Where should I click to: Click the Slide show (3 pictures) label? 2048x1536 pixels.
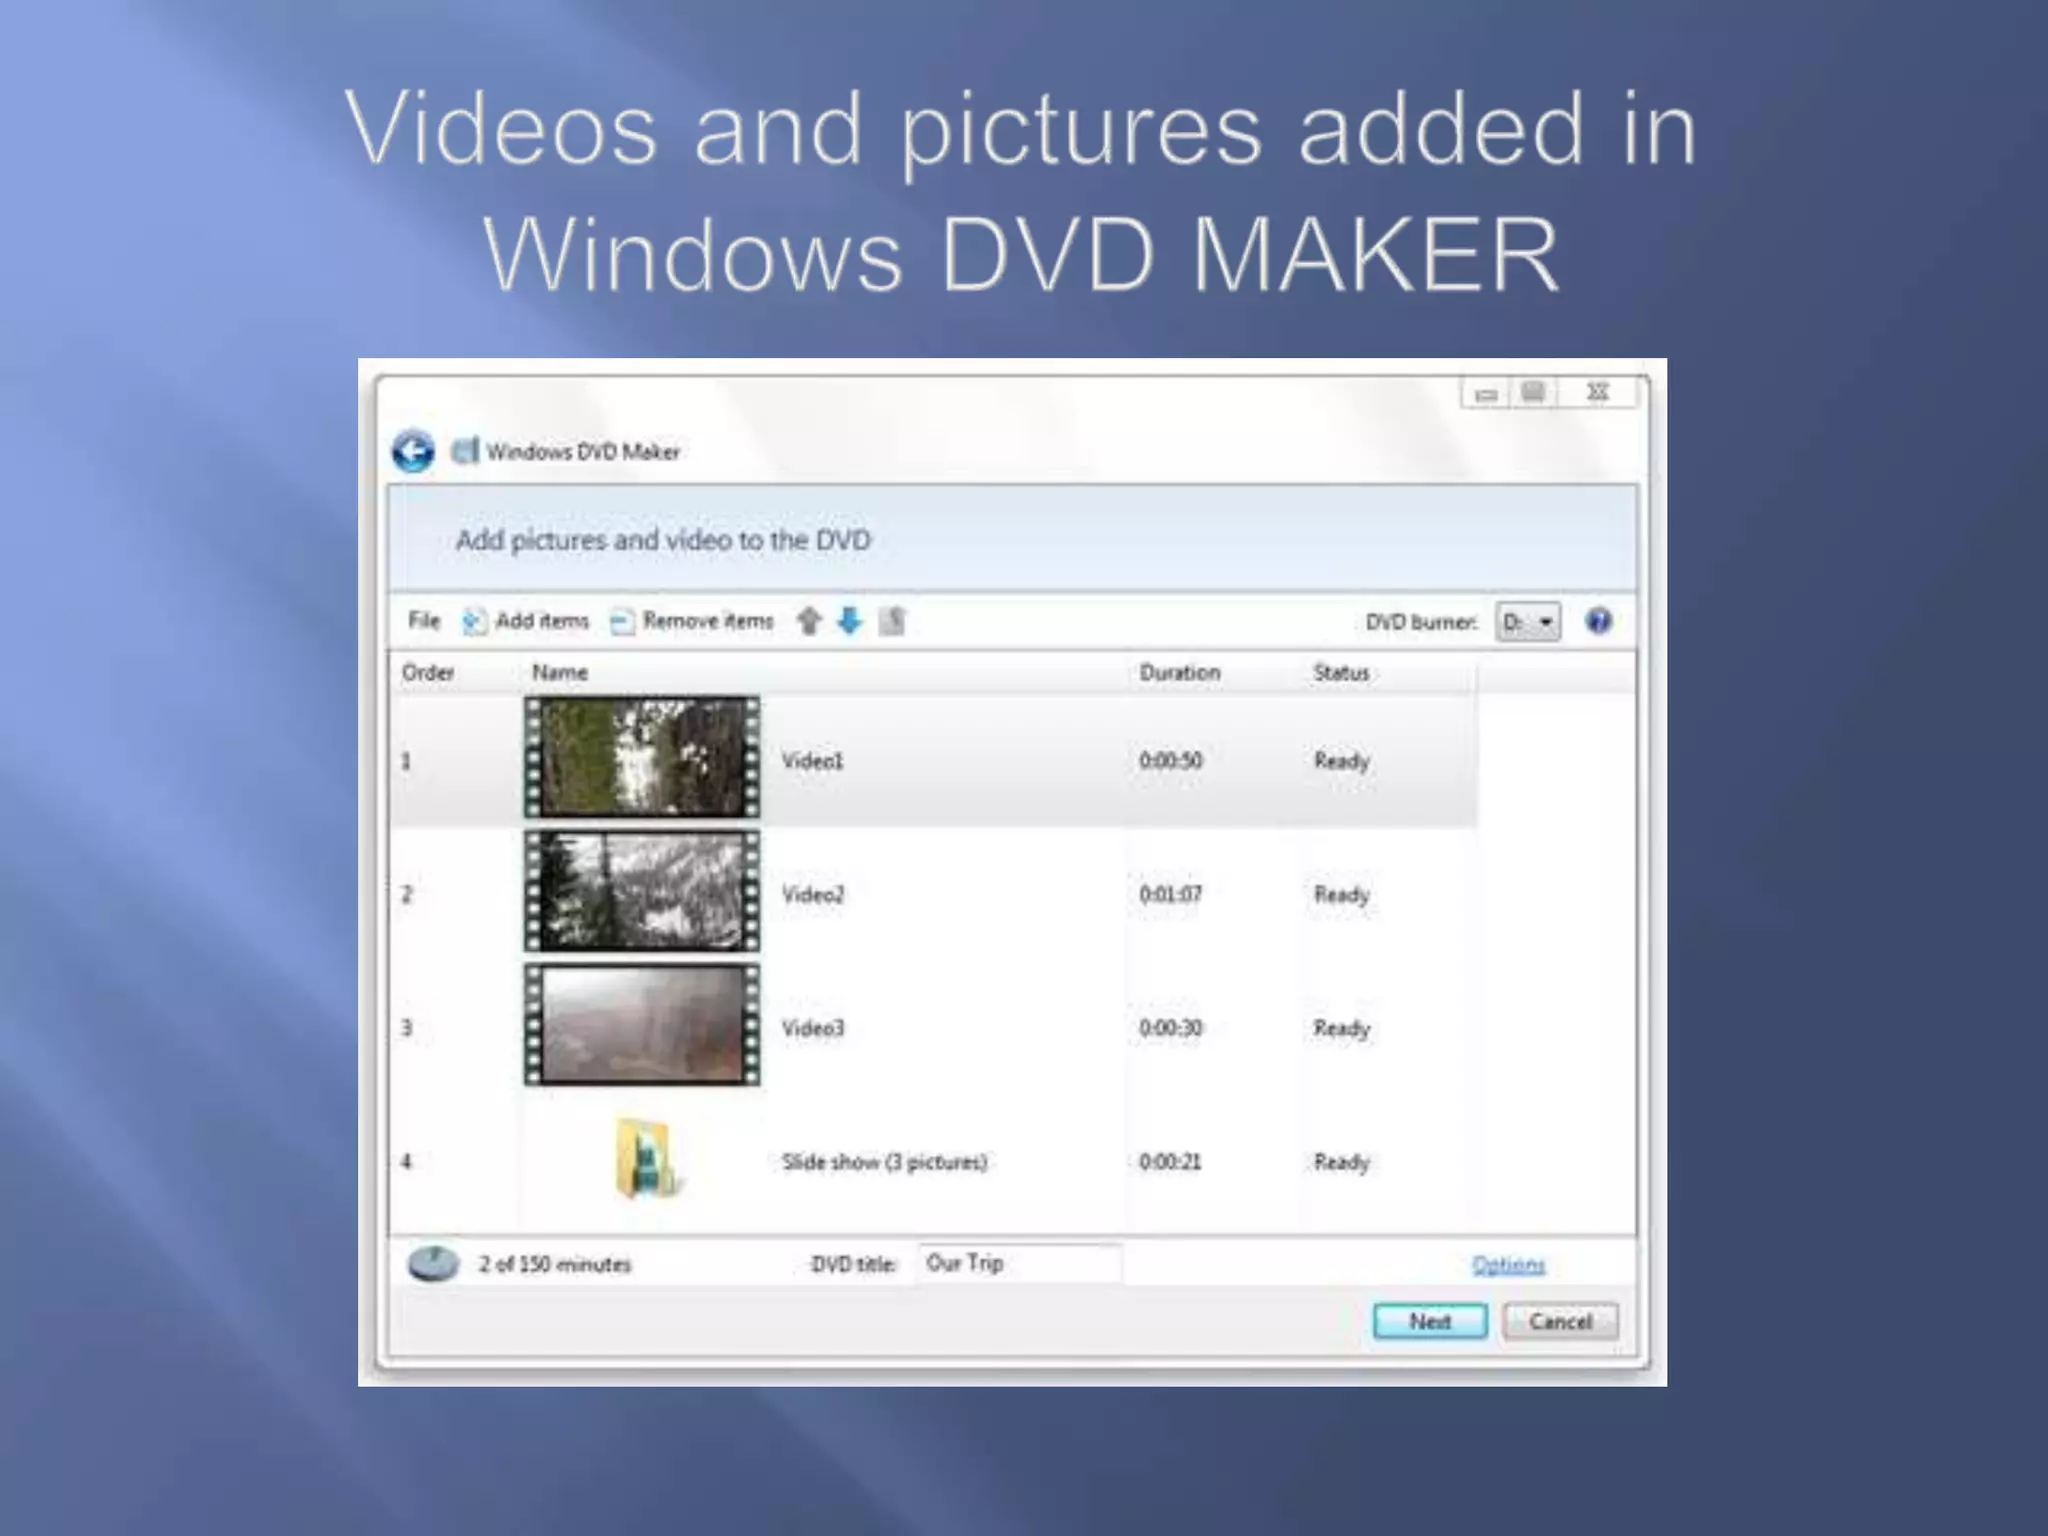(884, 1162)
